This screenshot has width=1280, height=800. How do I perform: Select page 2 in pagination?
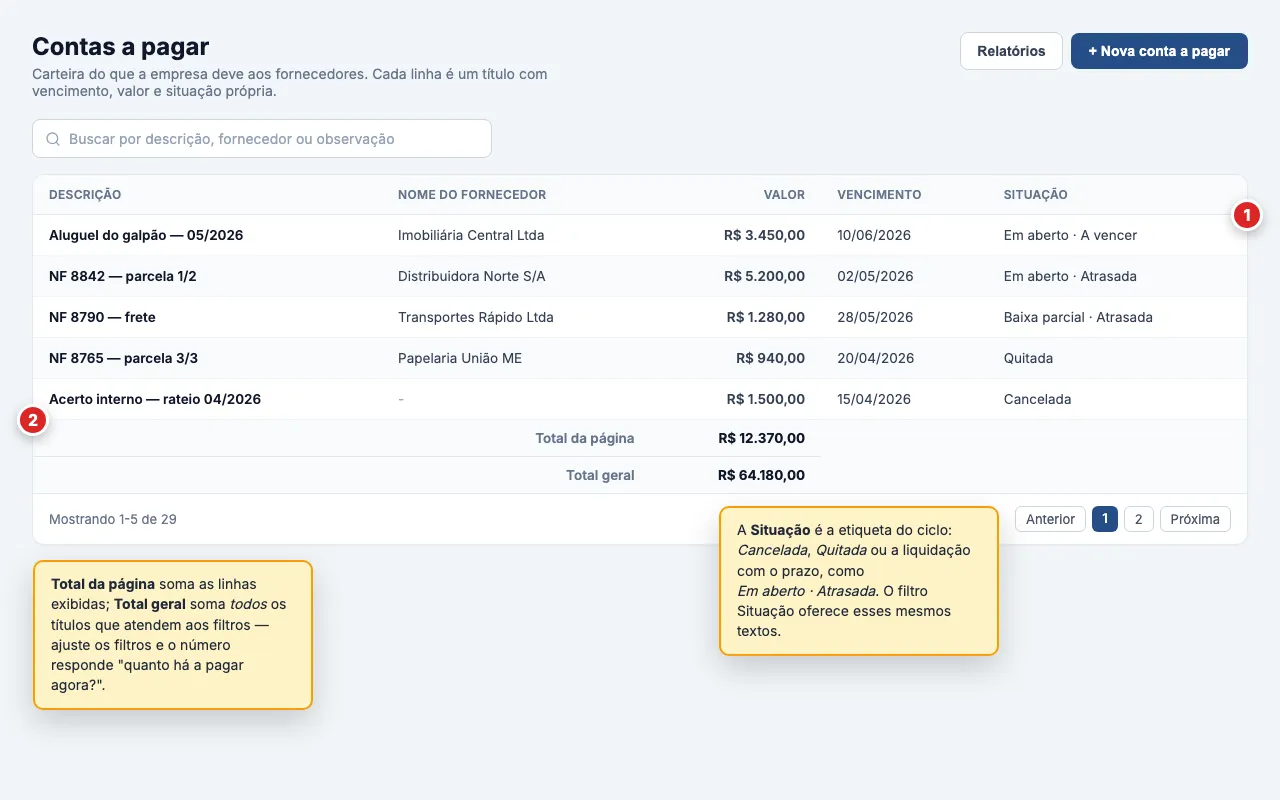tap(1138, 519)
